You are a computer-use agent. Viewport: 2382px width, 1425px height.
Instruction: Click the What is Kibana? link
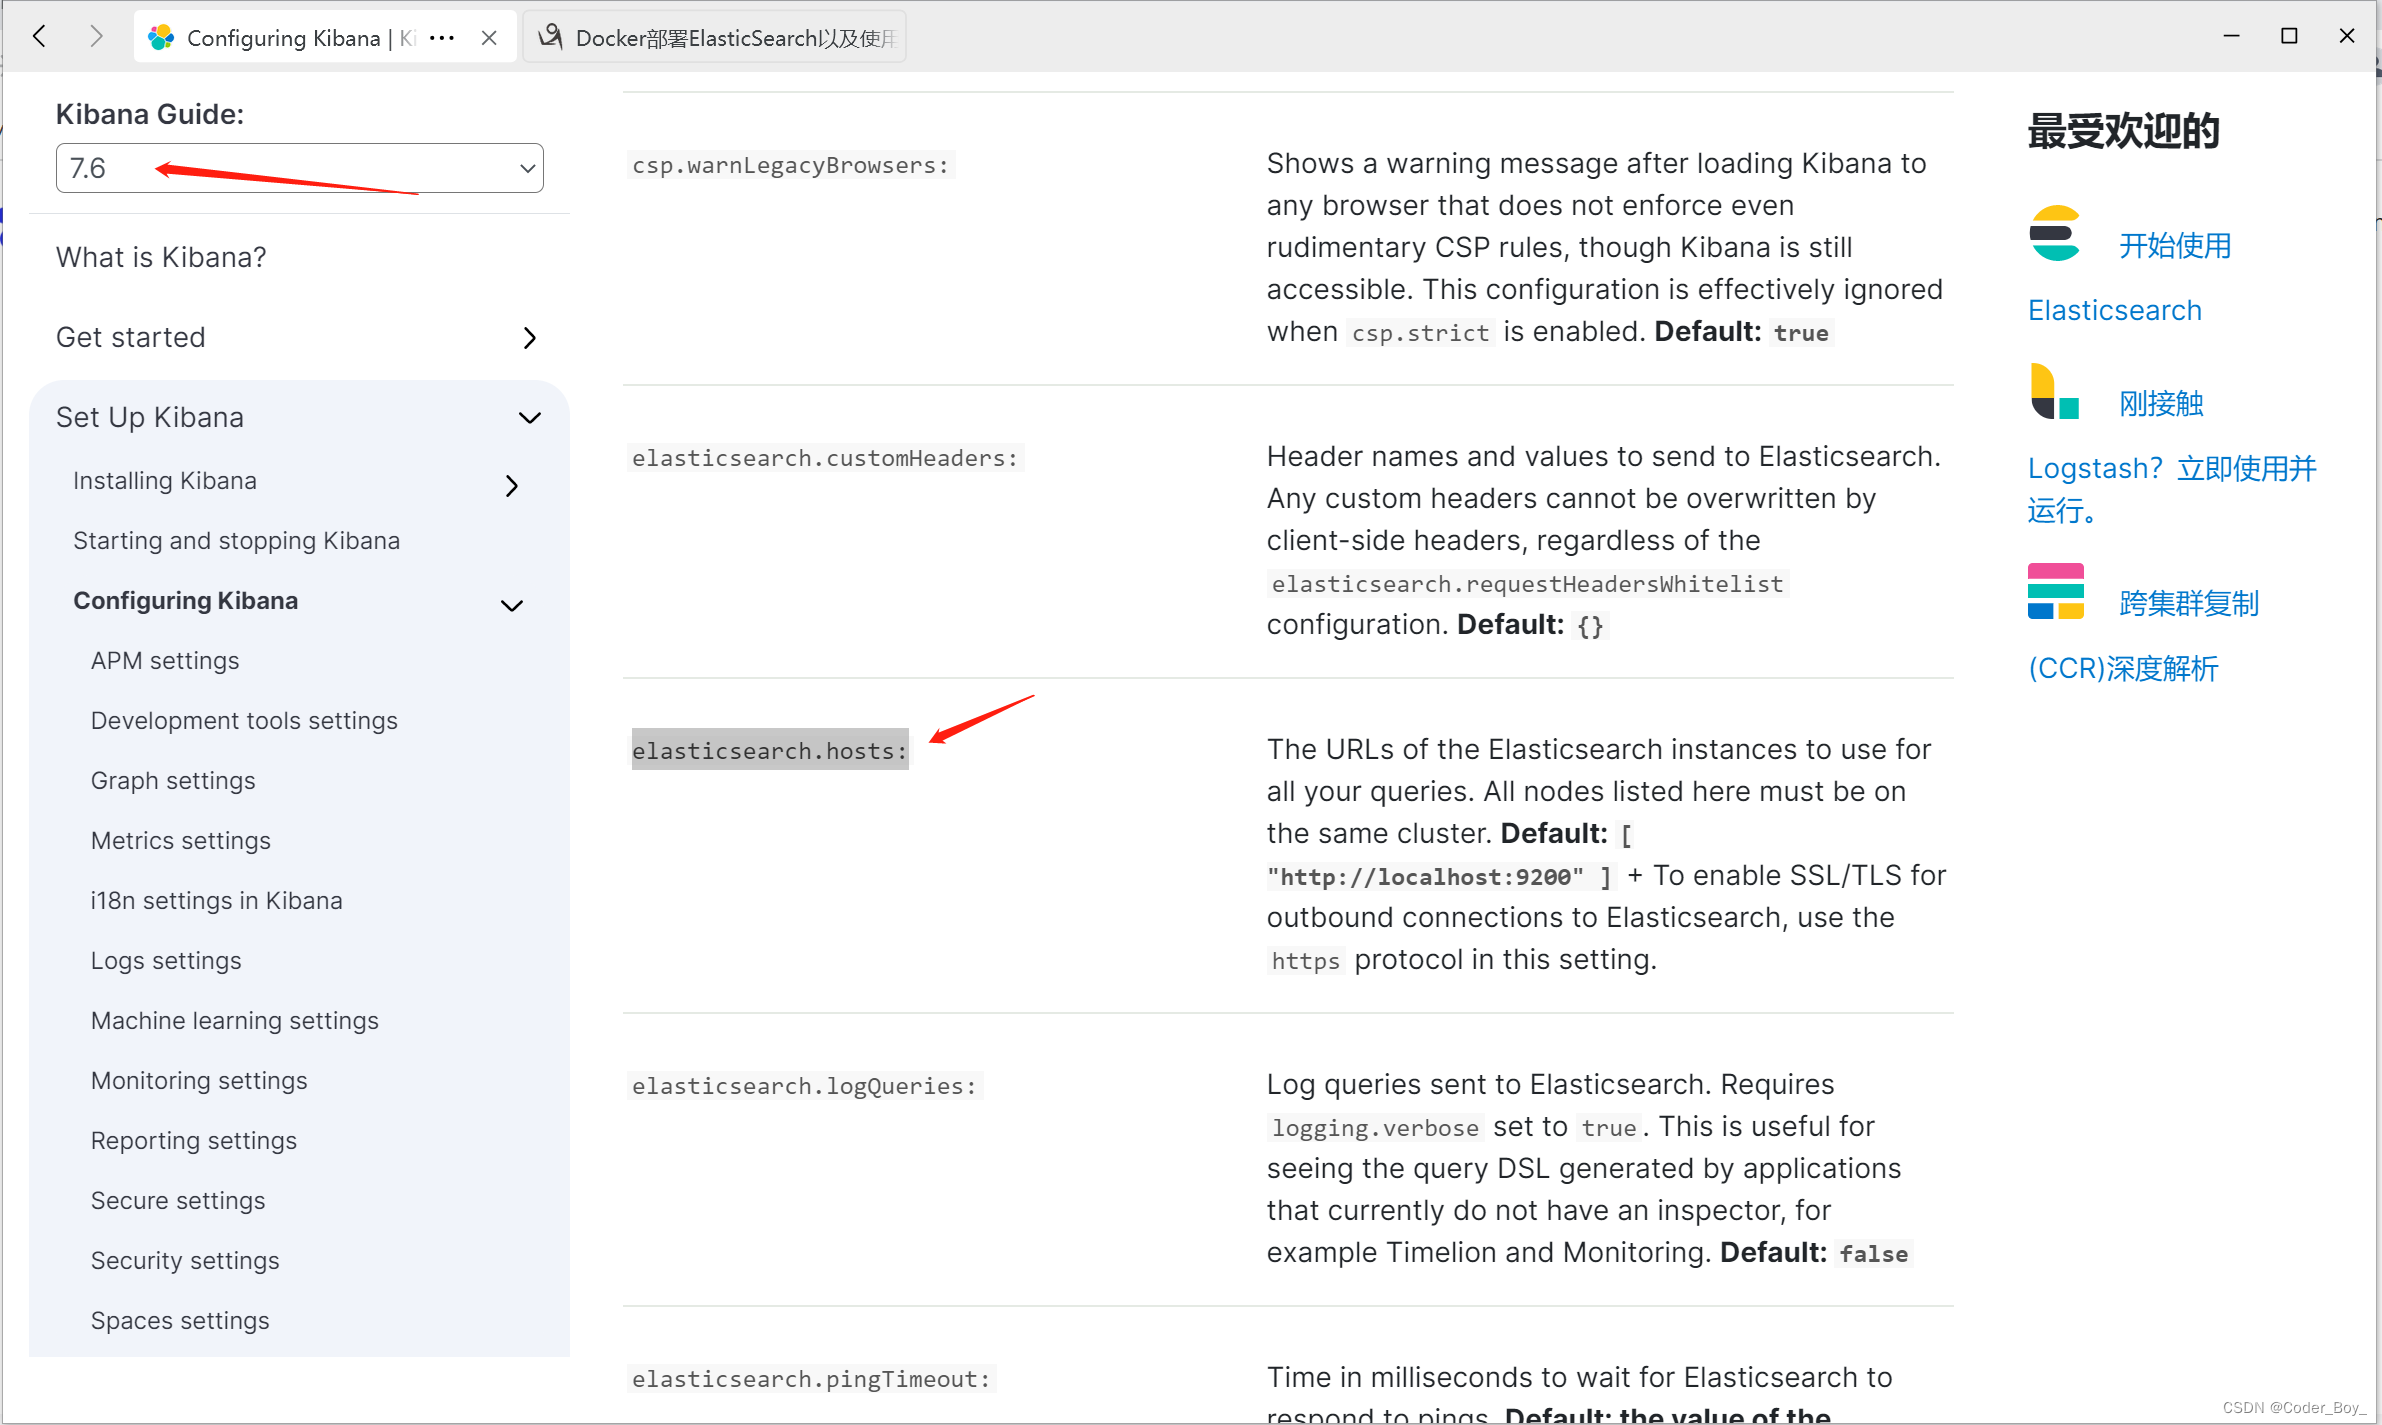(161, 258)
